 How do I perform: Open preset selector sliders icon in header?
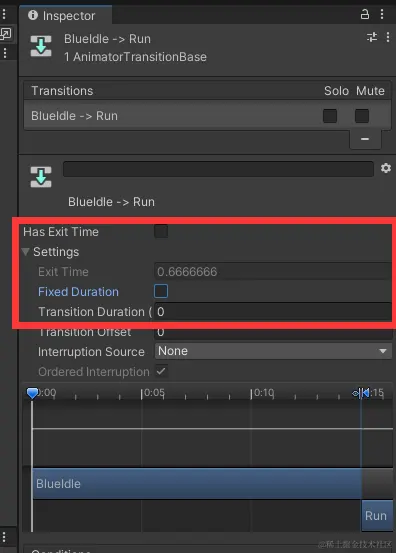pos(372,37)
